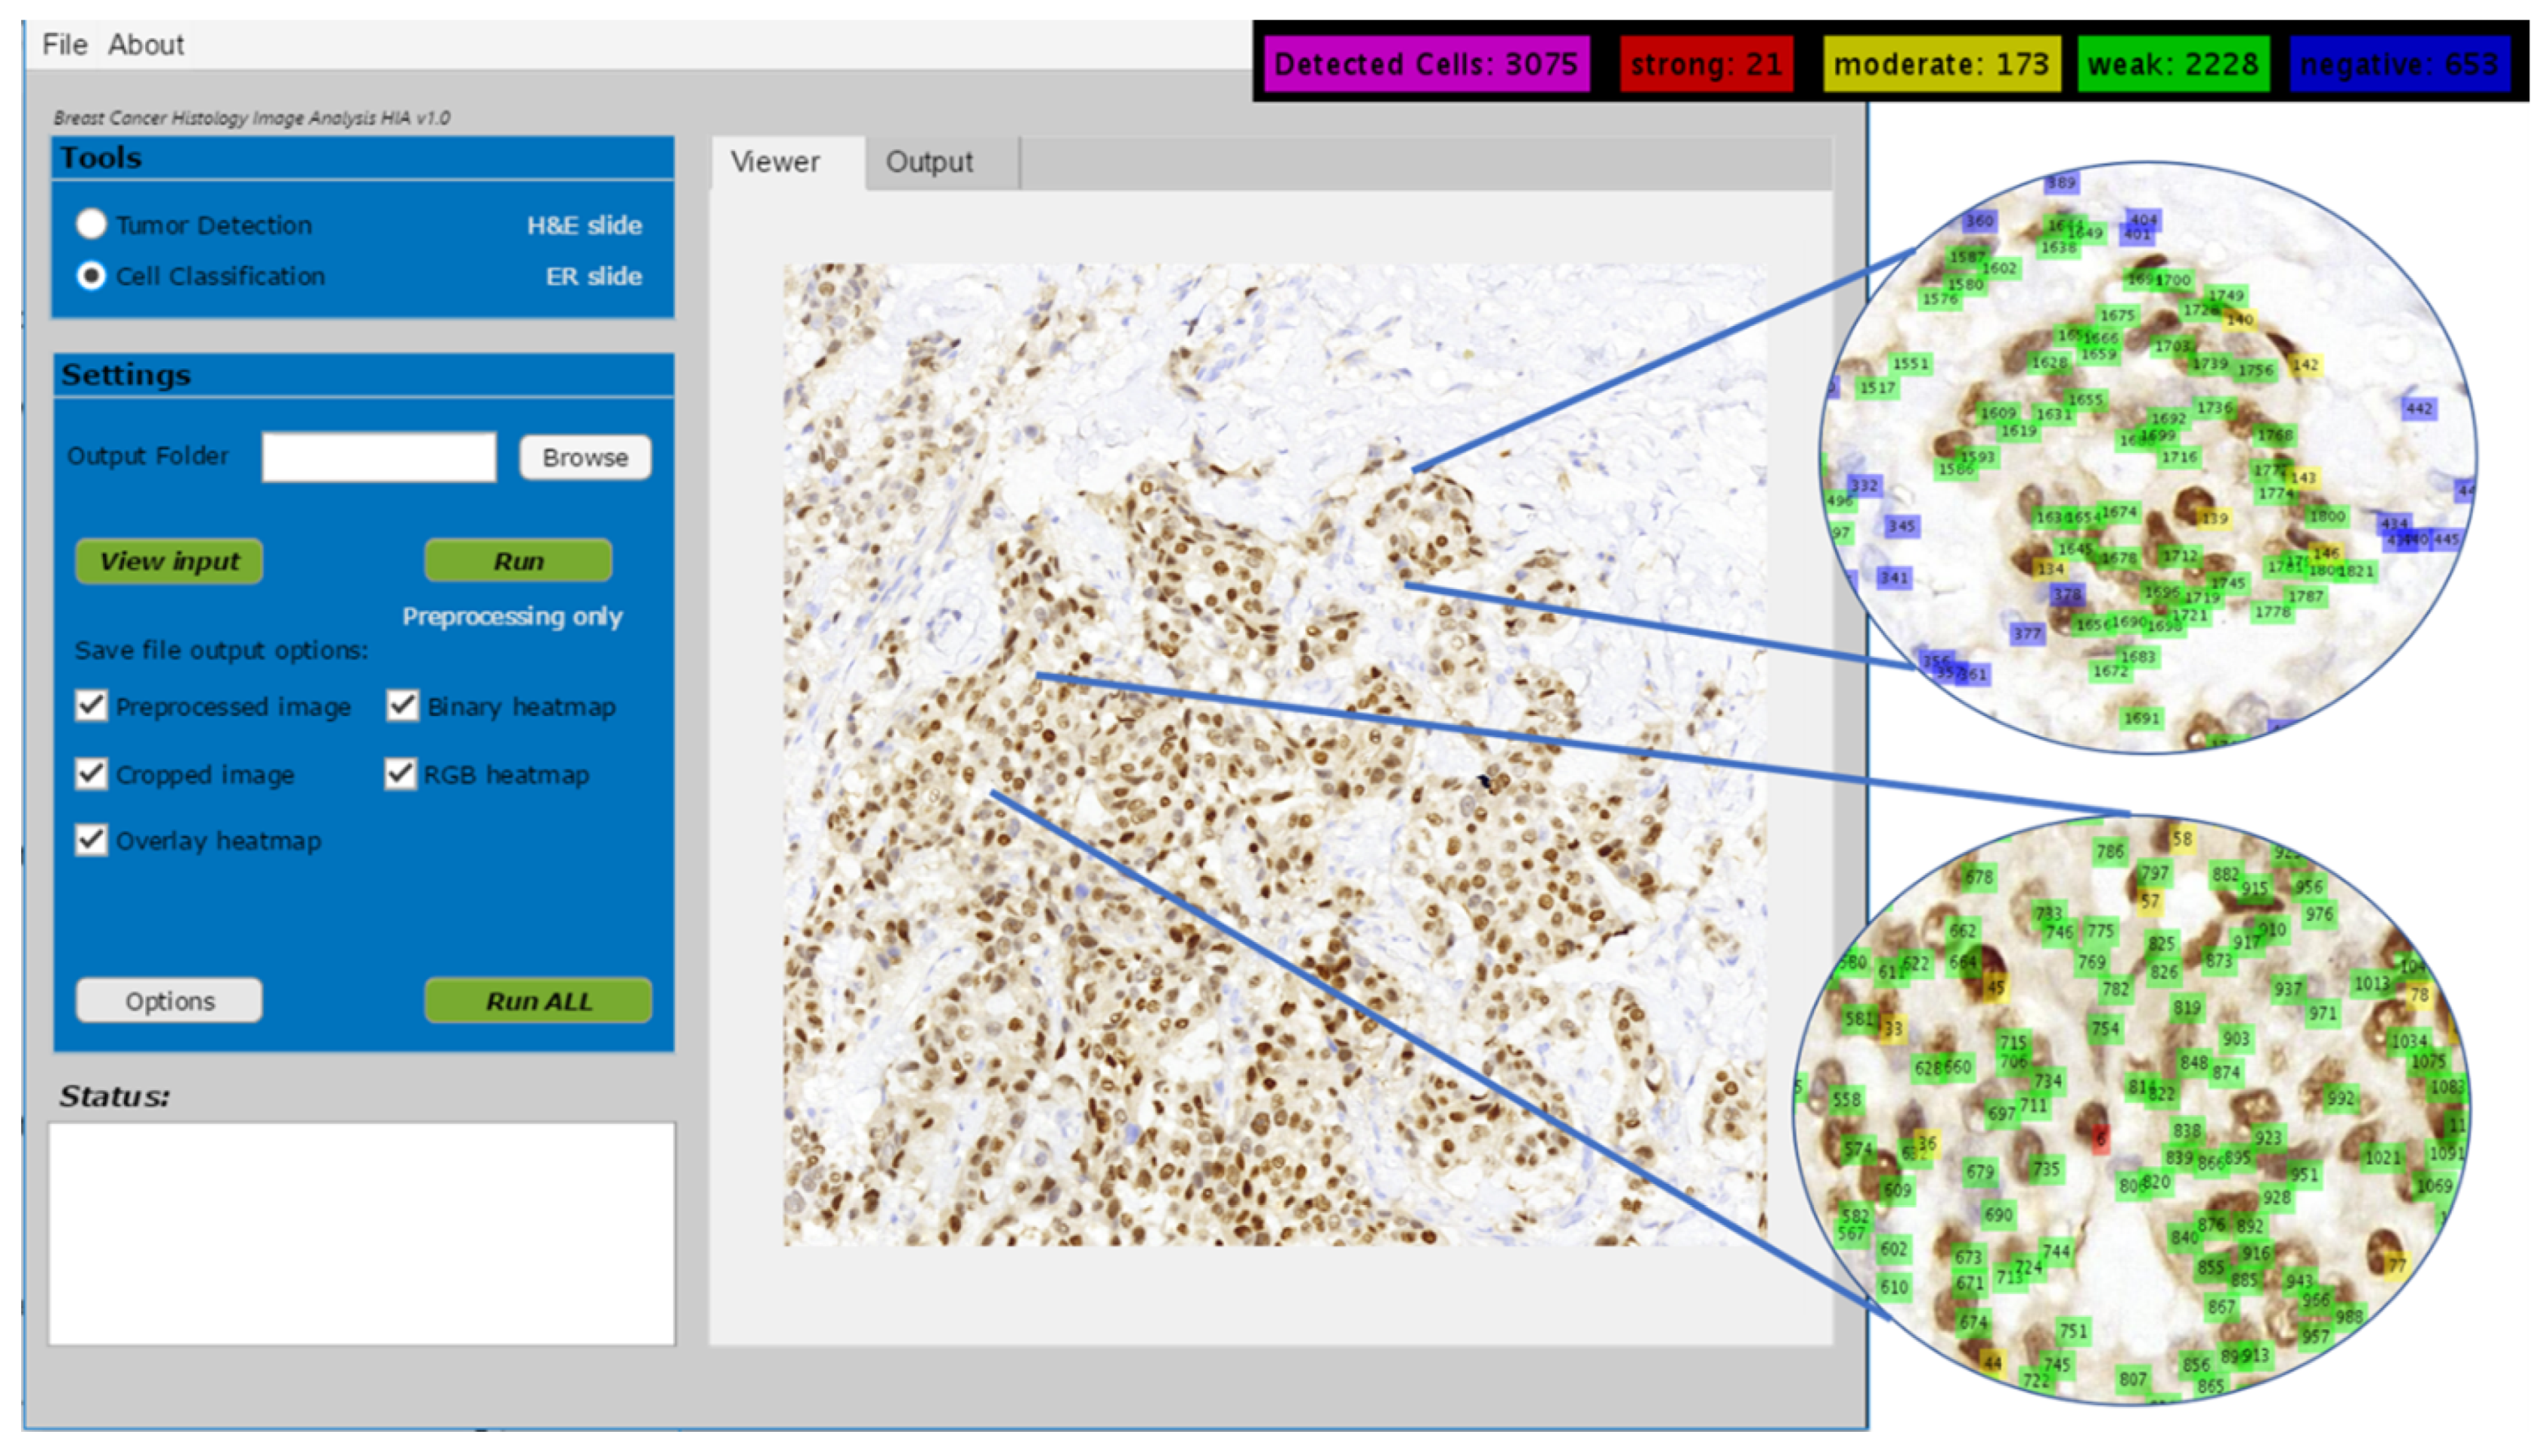Uncheck the RGB heatmap option
The height and width of the screenshot is (1456, 2545).
pos(400,774)
